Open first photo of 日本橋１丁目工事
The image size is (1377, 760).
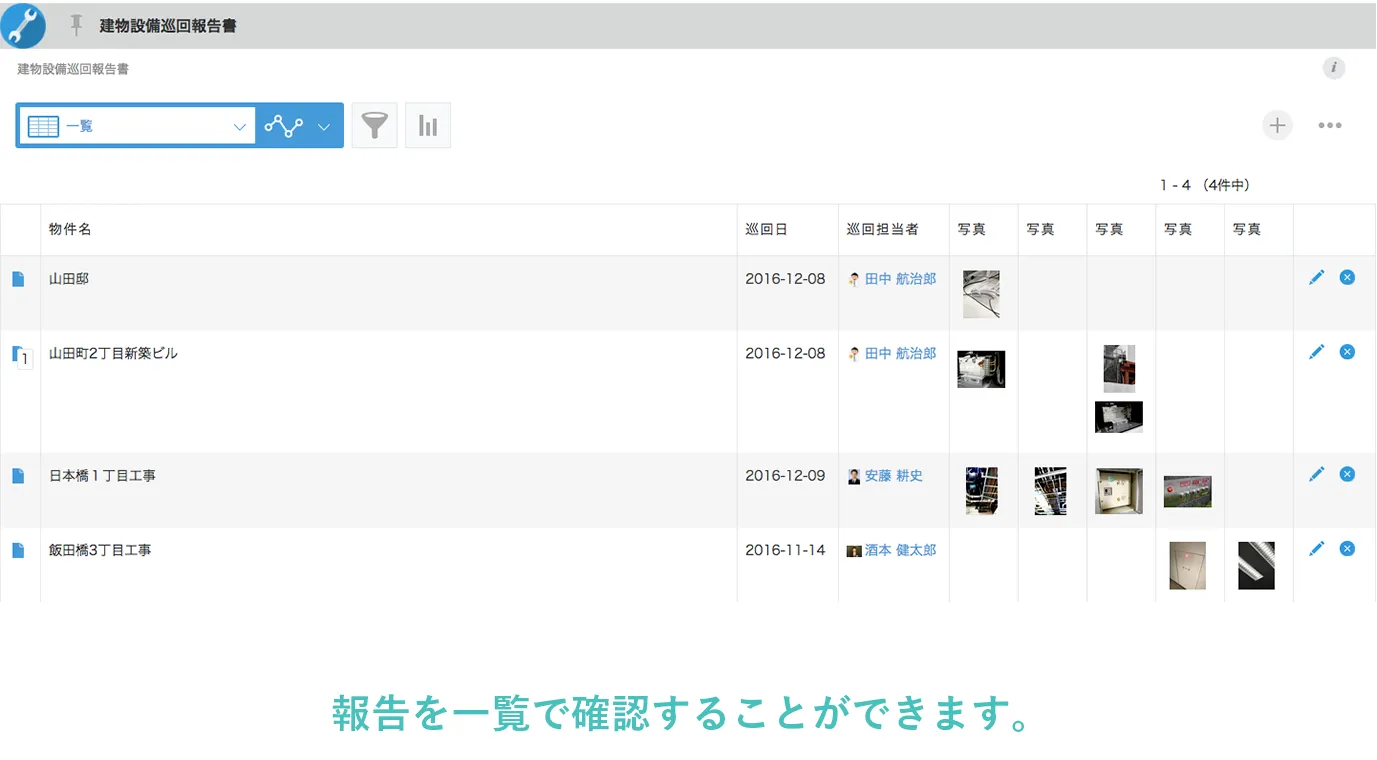(981, 491)
